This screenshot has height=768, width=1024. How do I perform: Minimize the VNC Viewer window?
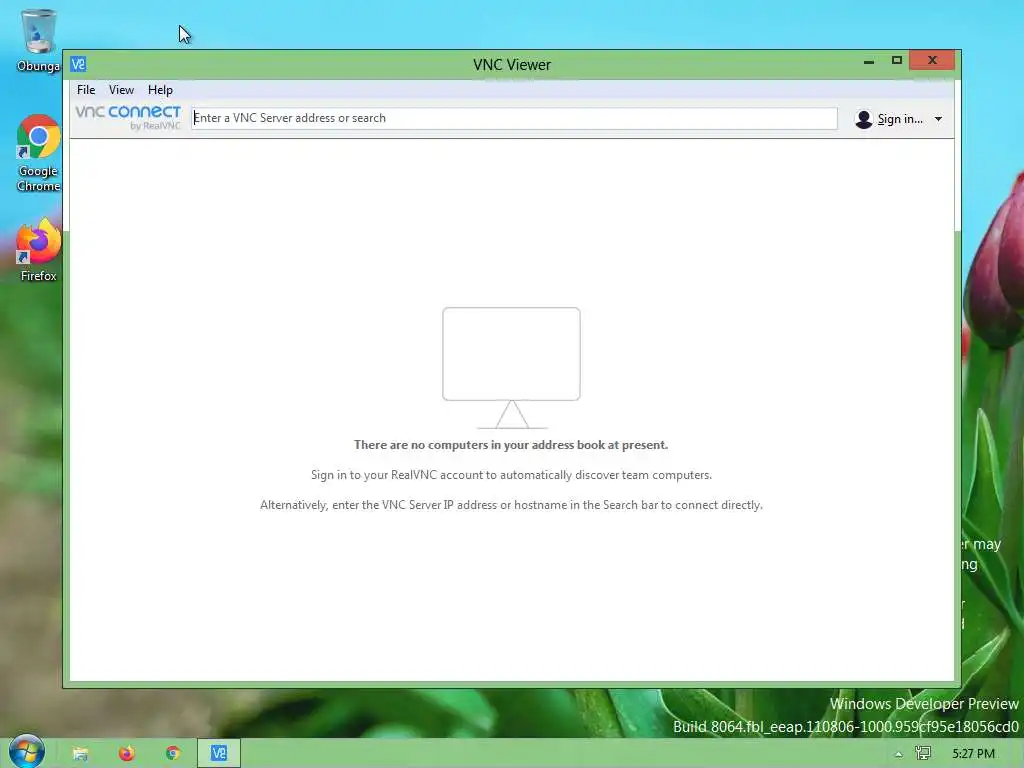pos(869,61)
